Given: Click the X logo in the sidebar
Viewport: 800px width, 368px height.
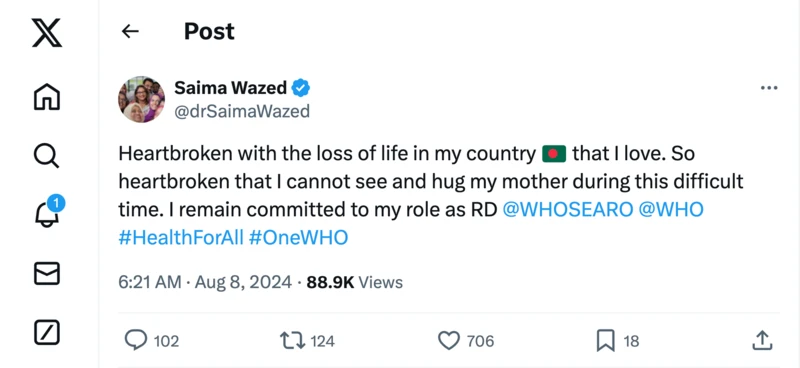Looking at the screenshot, I should 47,32.
